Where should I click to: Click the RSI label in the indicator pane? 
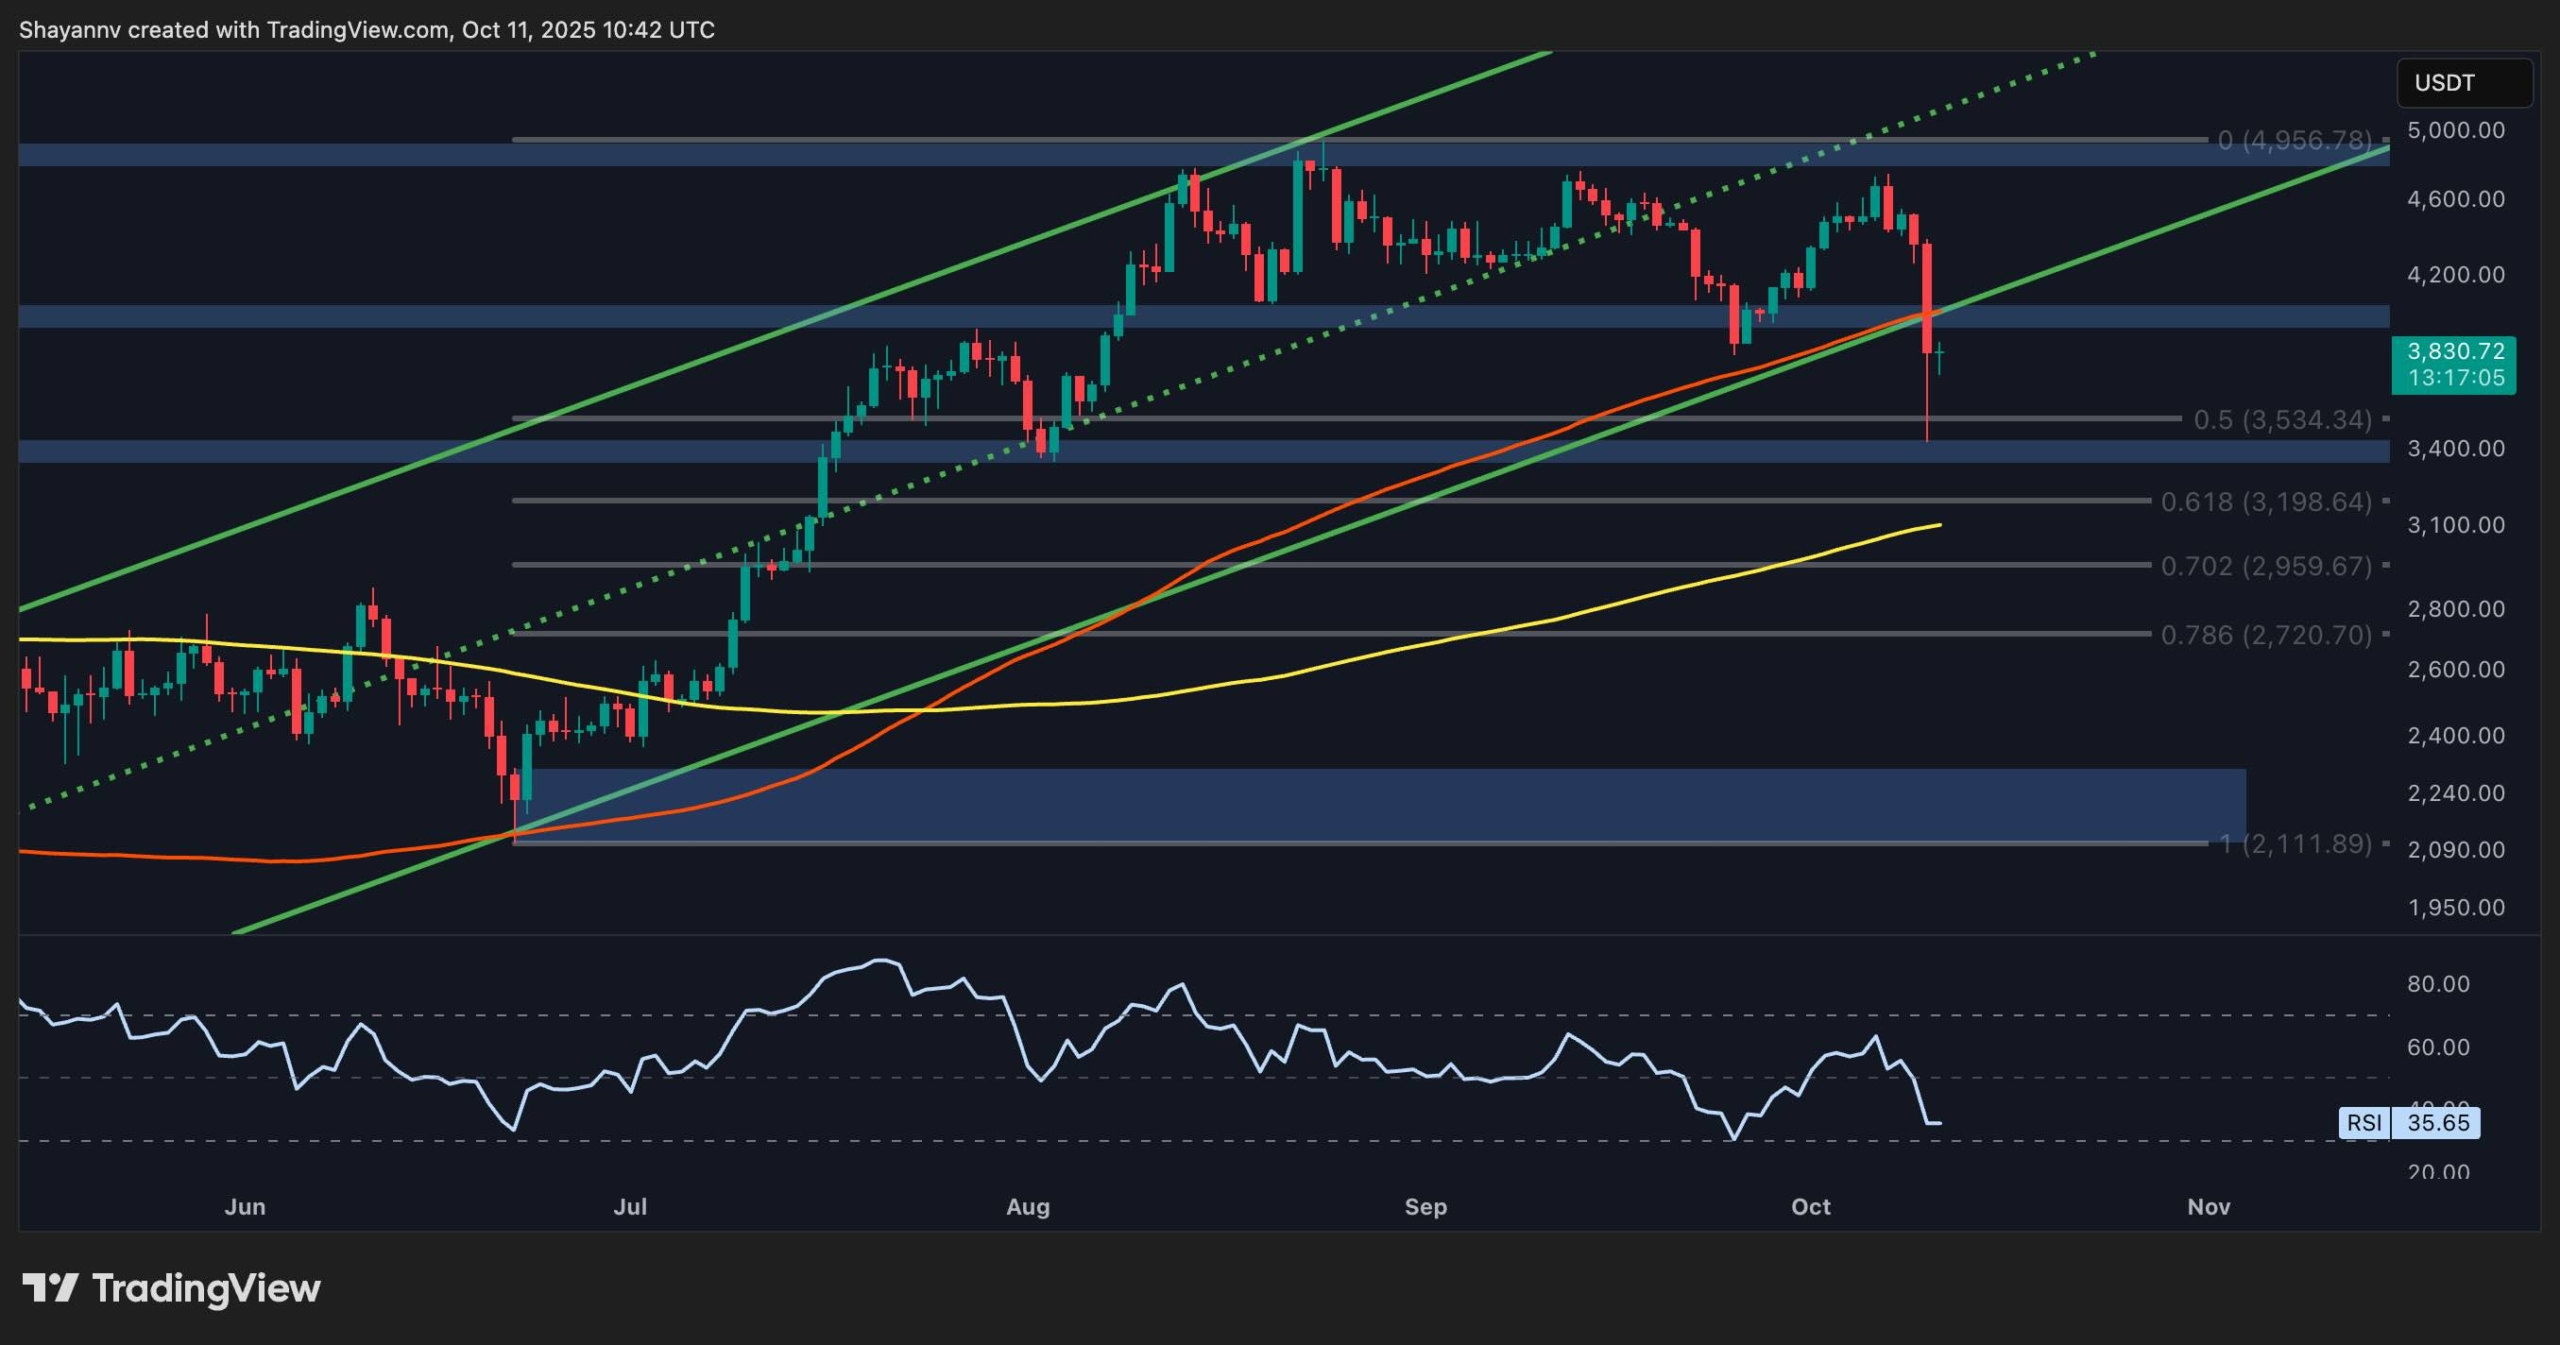click(x=2367, y=1124)
